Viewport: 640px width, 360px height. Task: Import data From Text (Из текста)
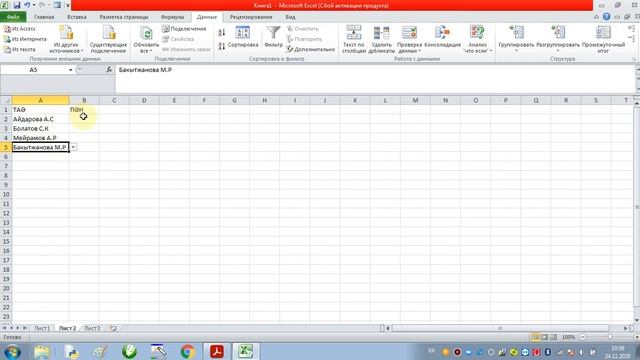[x=20, y=49]
